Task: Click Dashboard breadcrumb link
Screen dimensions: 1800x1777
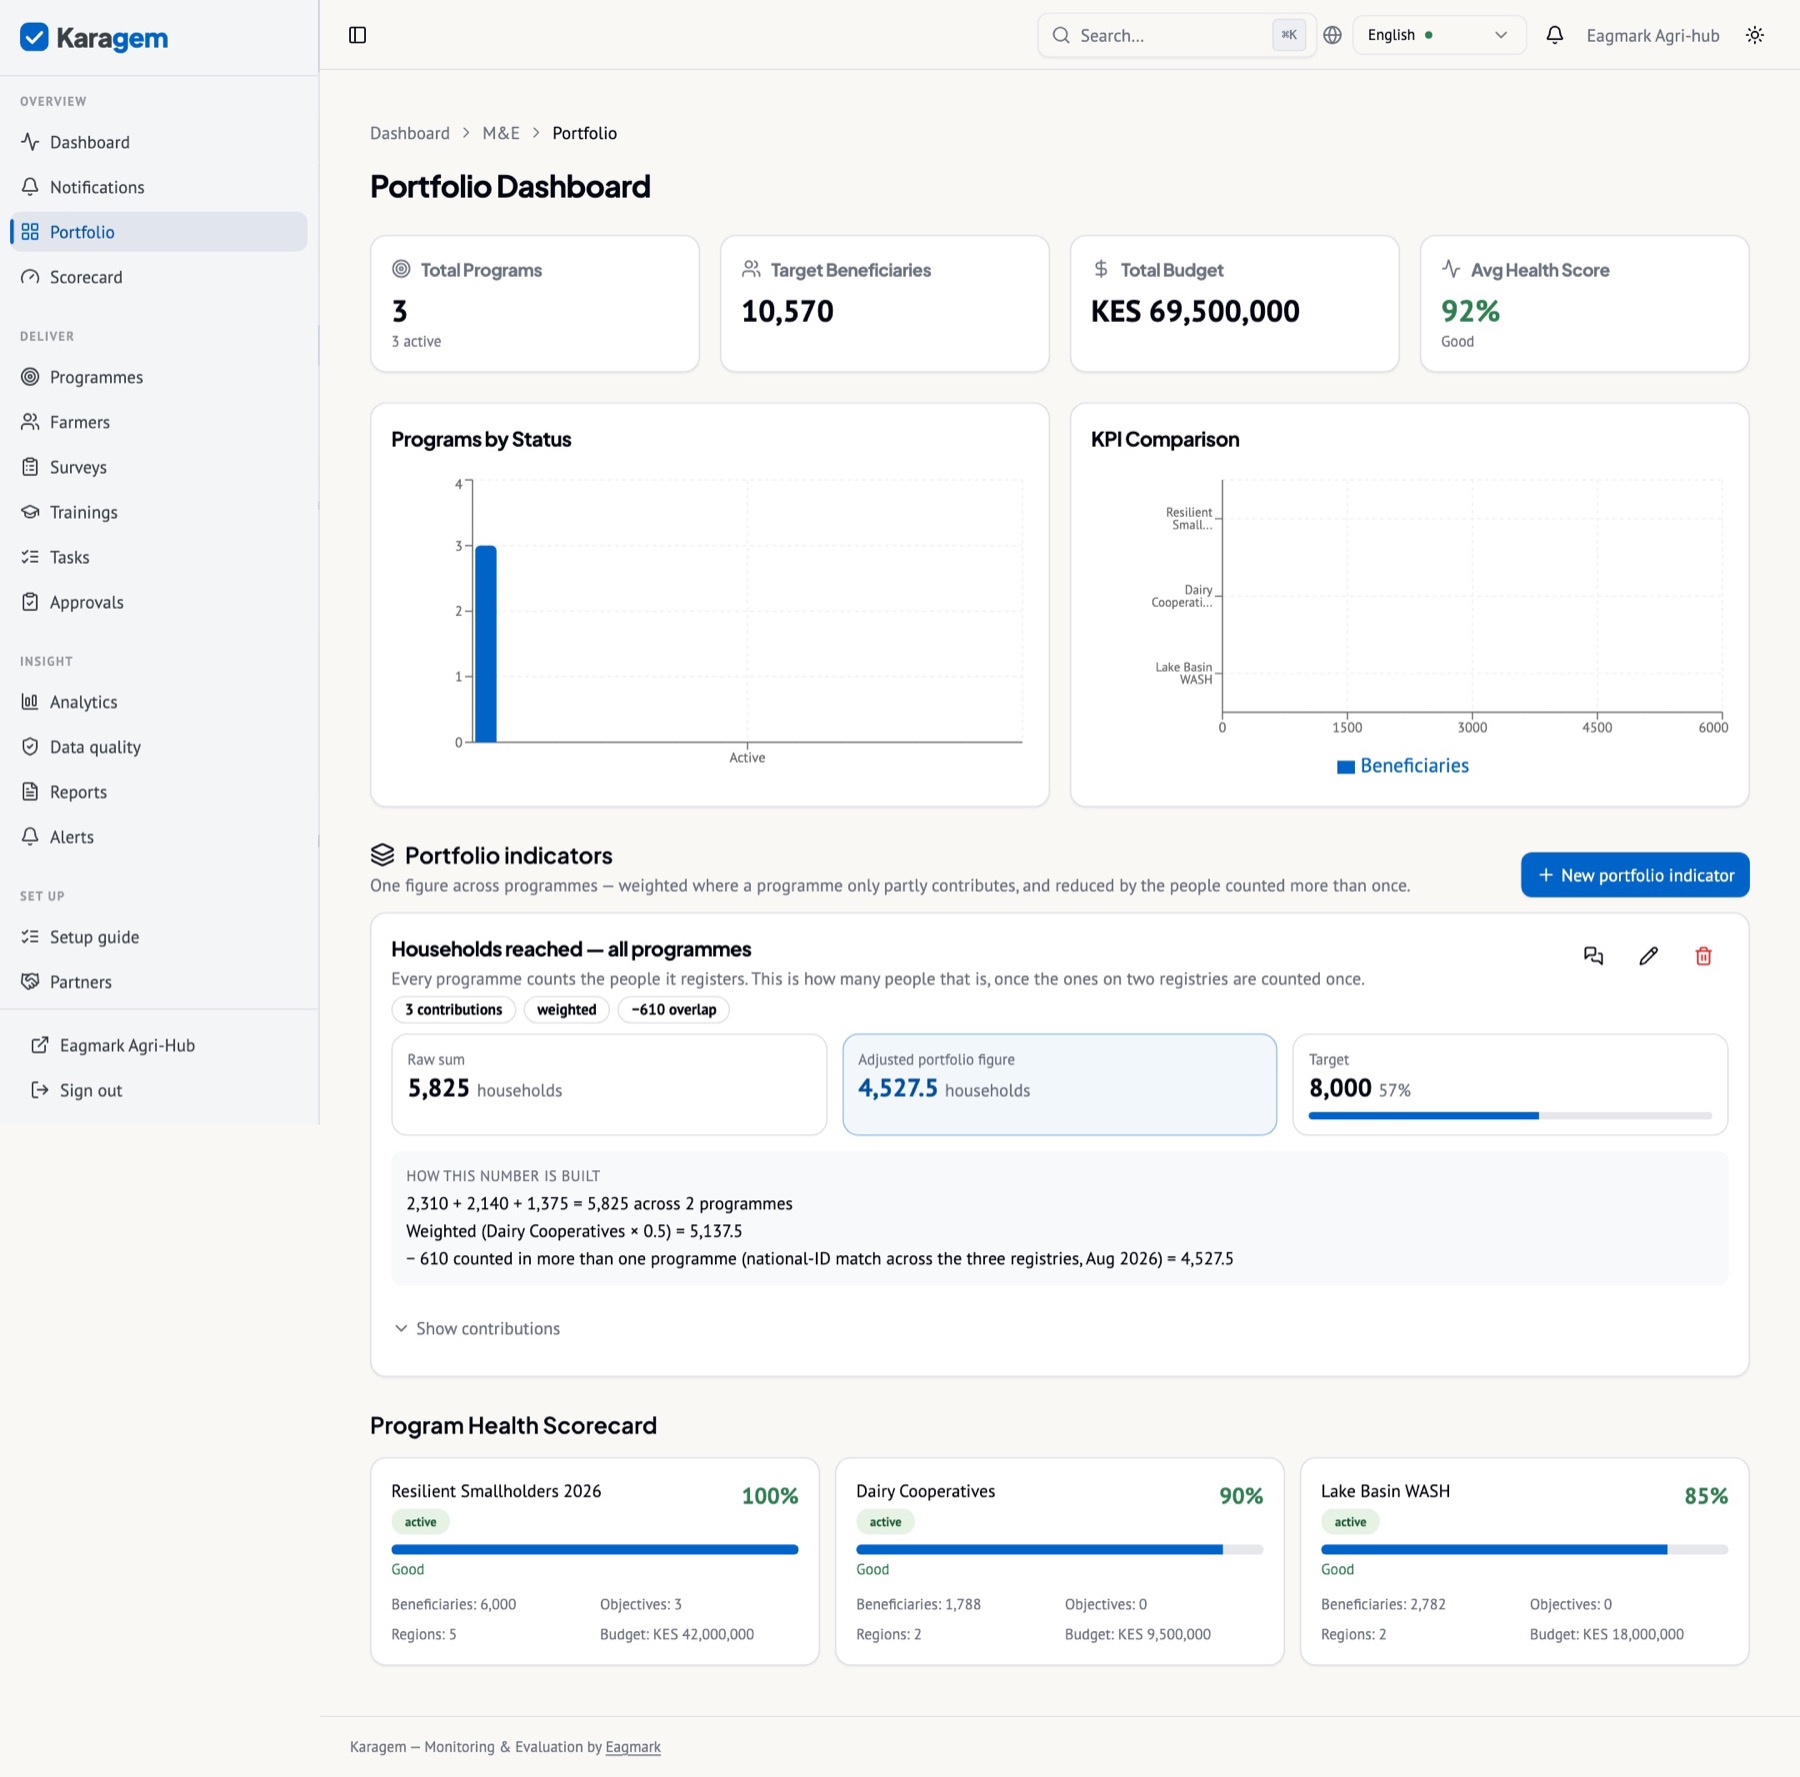Action: 410,133
